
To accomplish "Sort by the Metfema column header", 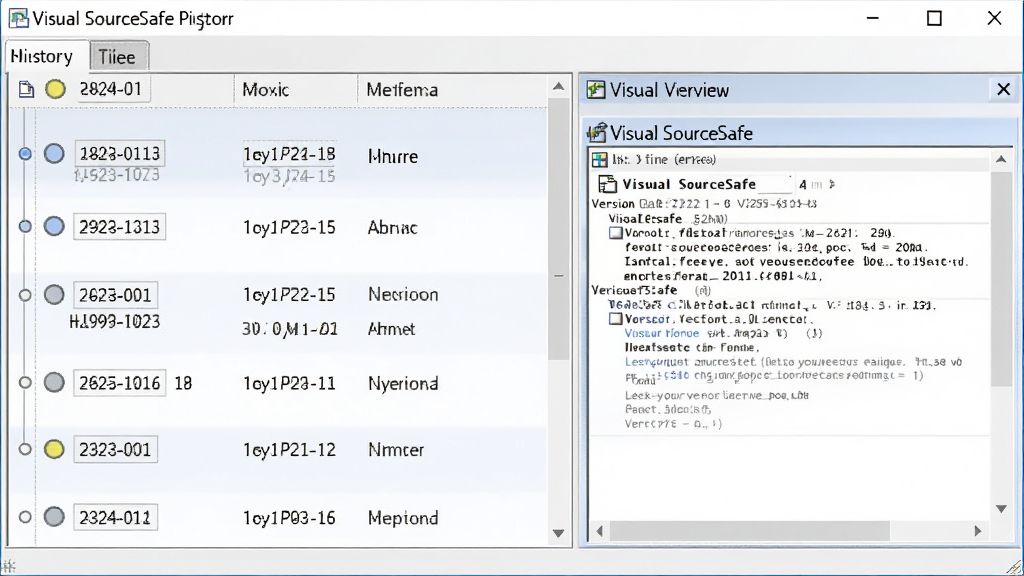I will tap(402, 89).
